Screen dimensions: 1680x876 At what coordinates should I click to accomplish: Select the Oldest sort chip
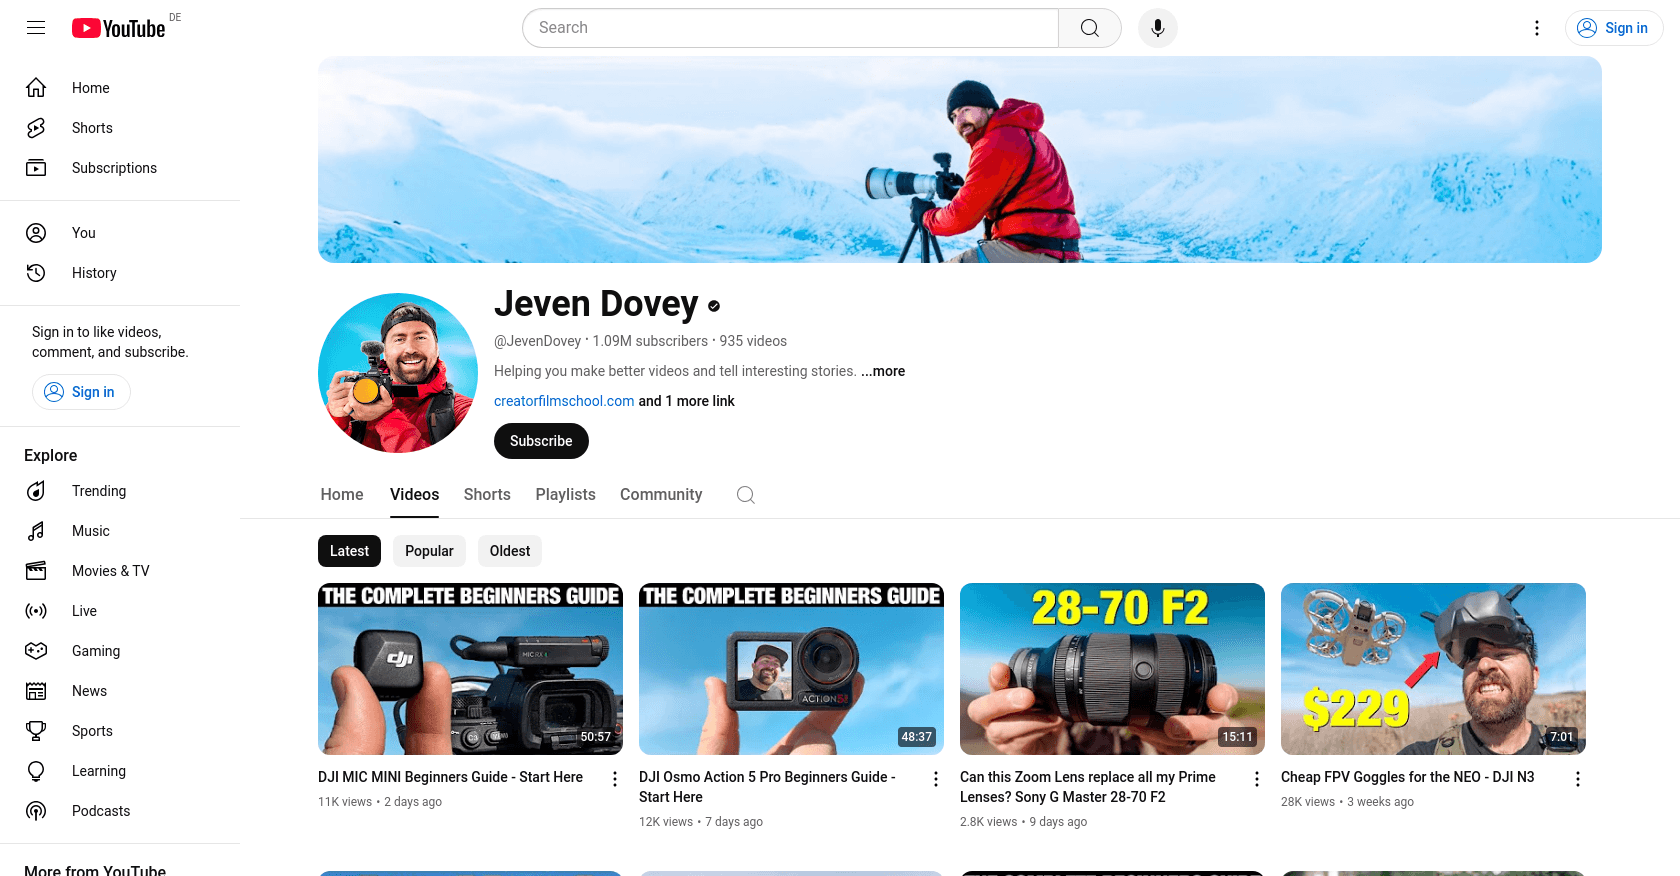point(509,551)
